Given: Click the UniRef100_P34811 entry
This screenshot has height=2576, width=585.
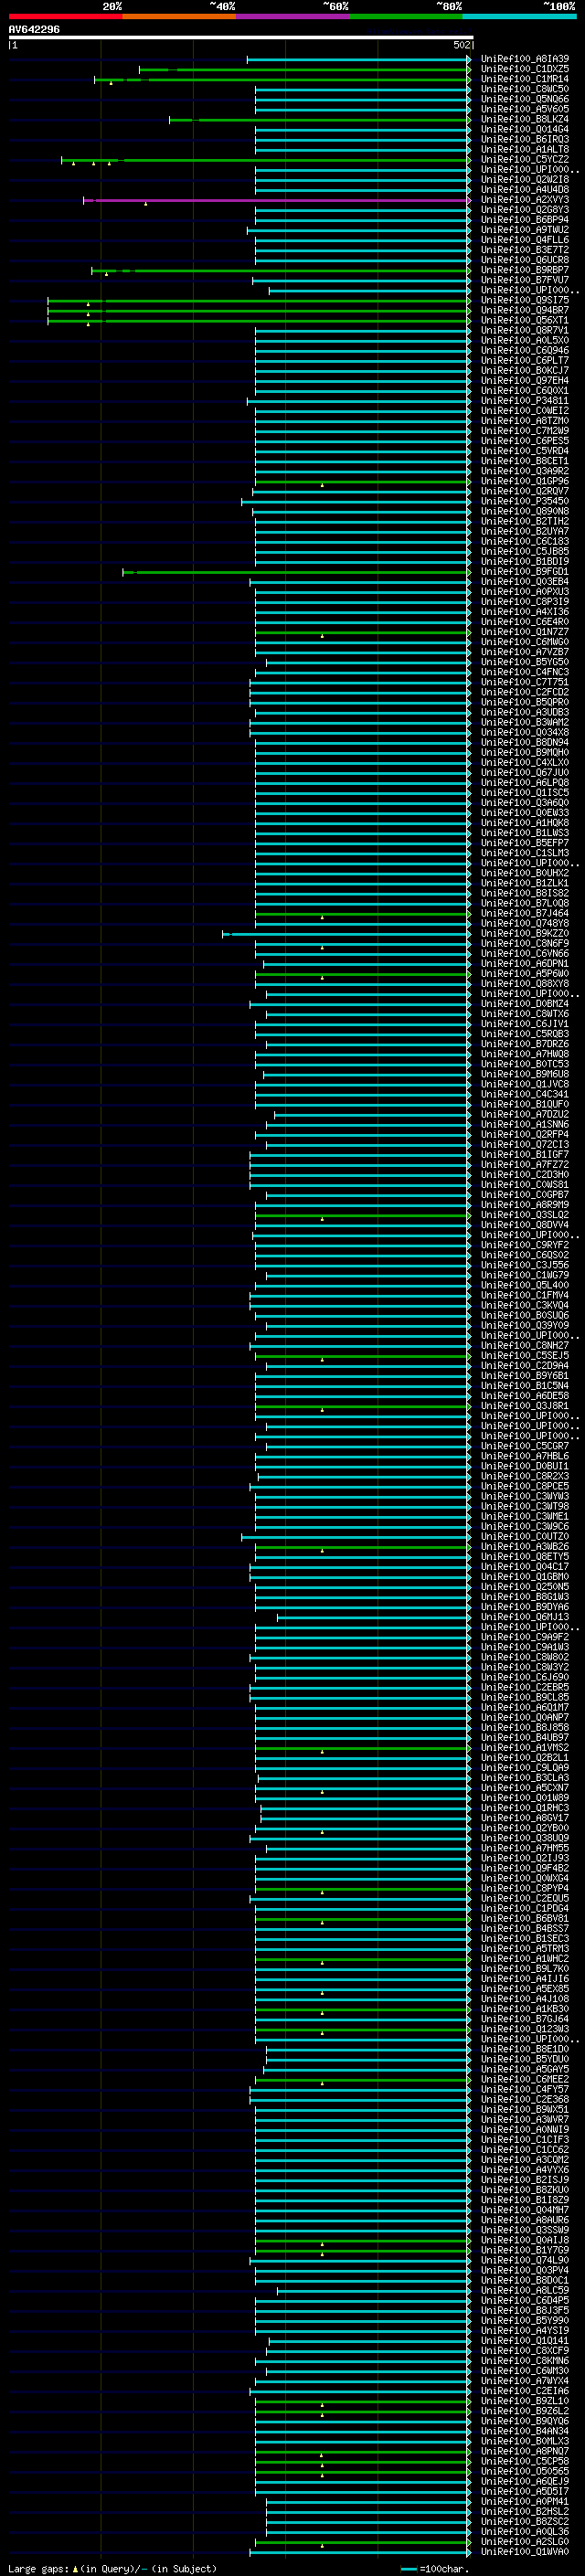Looking at the screenshot, I should [524, 401].
